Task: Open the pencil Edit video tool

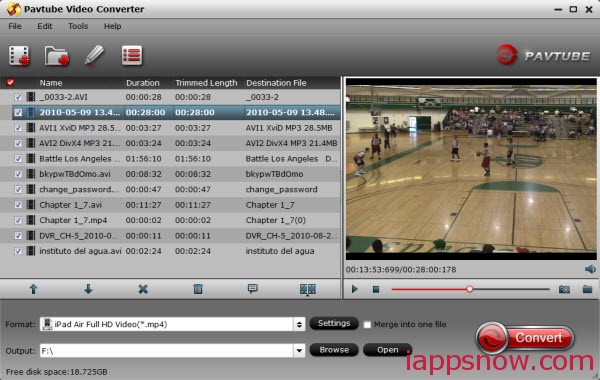Action: click(x=94, y=55)
